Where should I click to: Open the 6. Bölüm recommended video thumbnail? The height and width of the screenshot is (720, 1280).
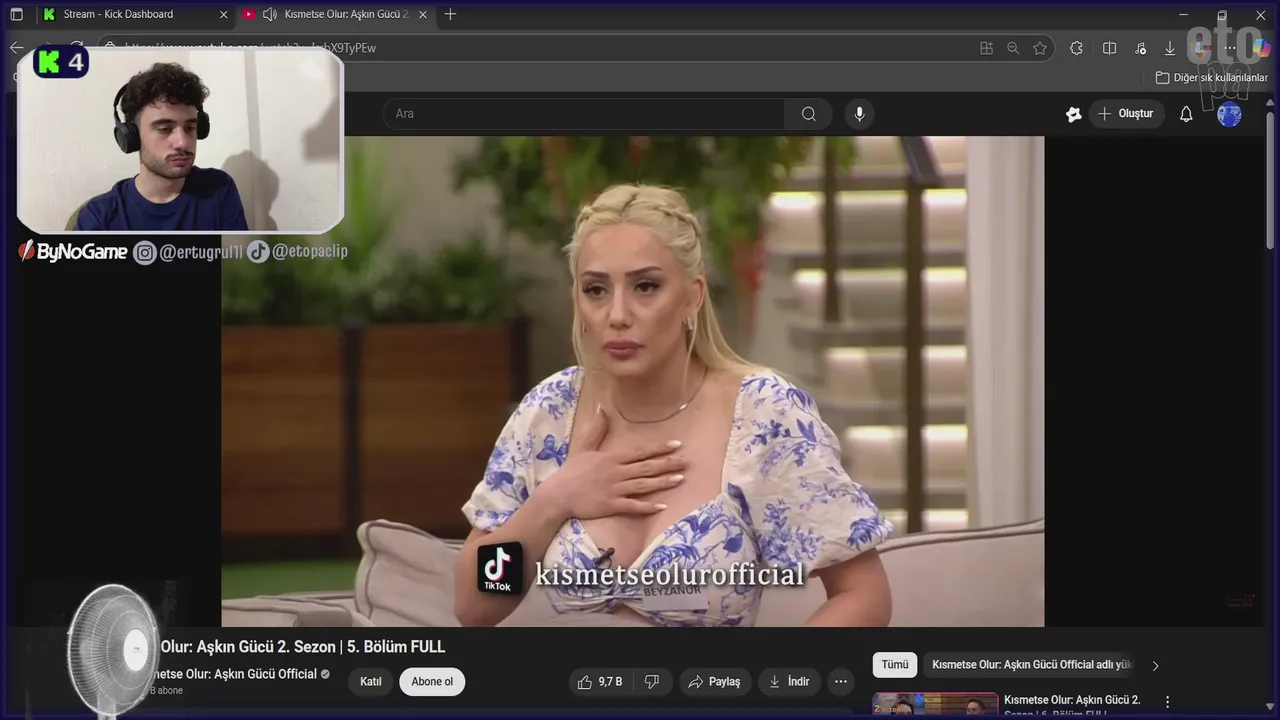click(935, 706)
